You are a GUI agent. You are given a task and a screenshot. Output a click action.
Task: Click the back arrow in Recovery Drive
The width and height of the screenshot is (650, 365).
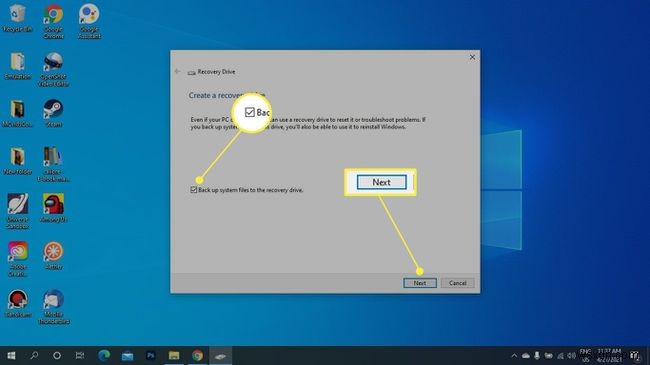tap(177, 71)
